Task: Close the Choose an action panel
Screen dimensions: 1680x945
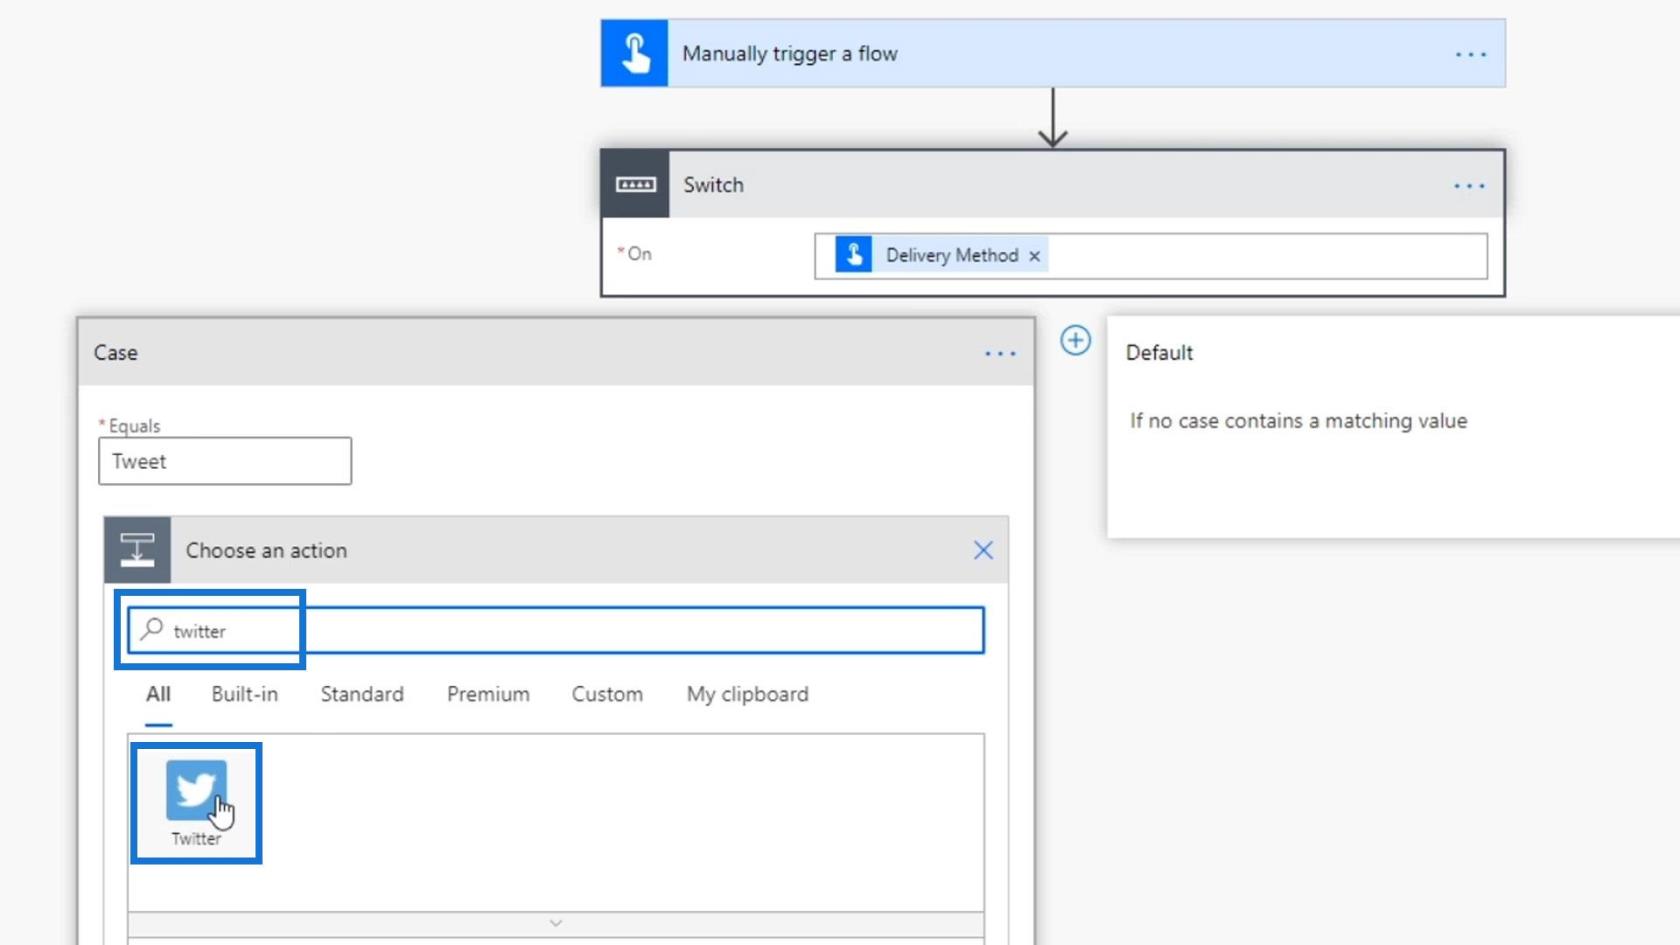Action: [983, 550]
